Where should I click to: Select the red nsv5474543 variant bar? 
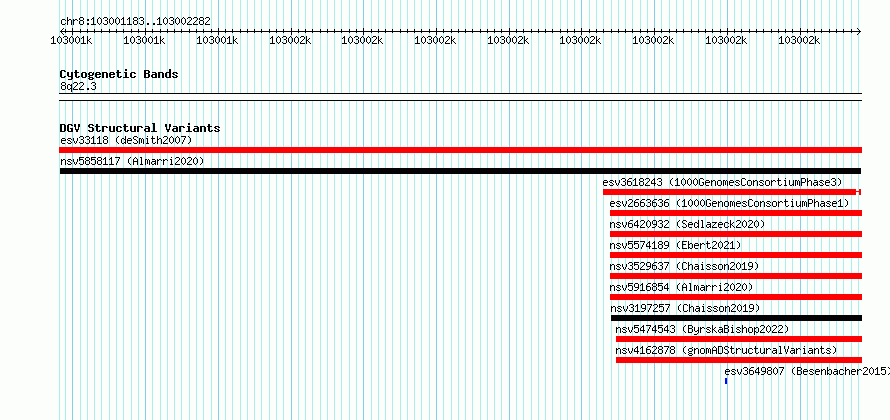[x=739, y=339]
